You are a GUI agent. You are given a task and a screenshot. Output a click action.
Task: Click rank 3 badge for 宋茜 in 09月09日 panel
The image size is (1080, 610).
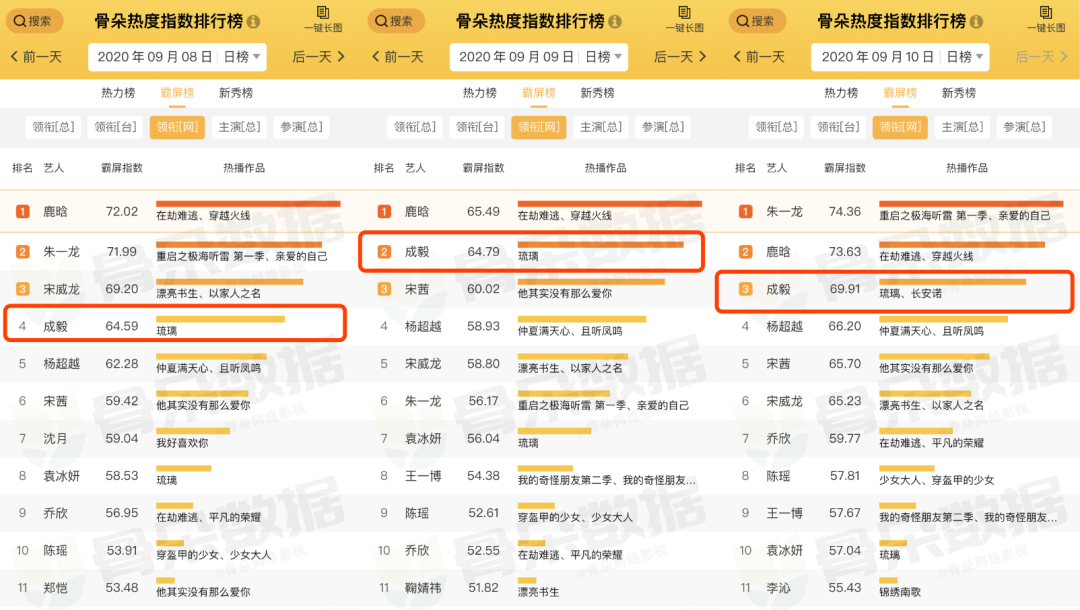click(x=384, y=289)
